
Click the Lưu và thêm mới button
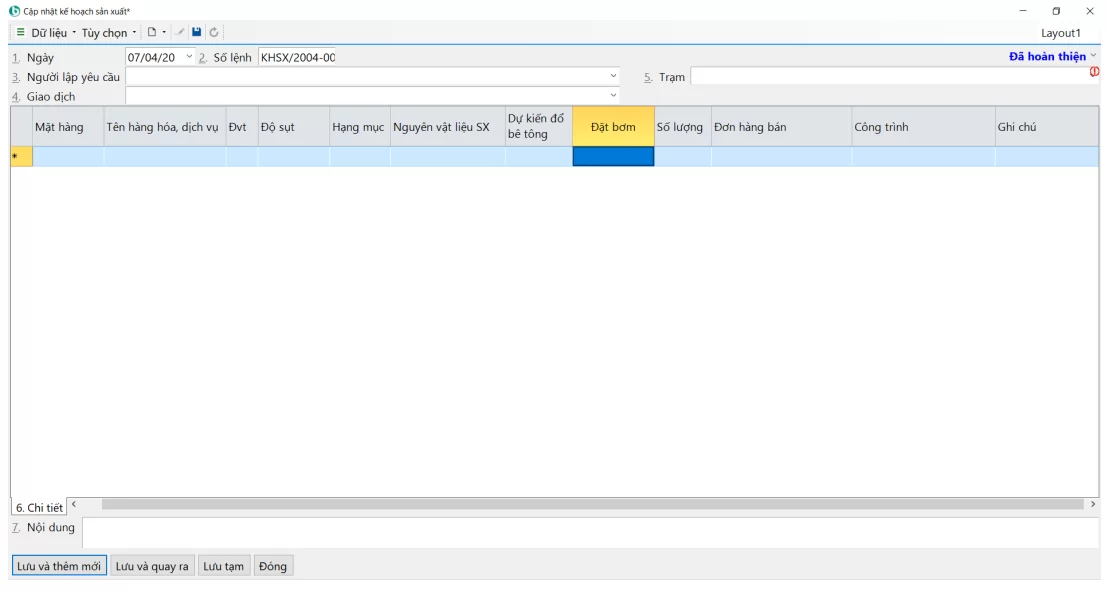coord(59,566)
